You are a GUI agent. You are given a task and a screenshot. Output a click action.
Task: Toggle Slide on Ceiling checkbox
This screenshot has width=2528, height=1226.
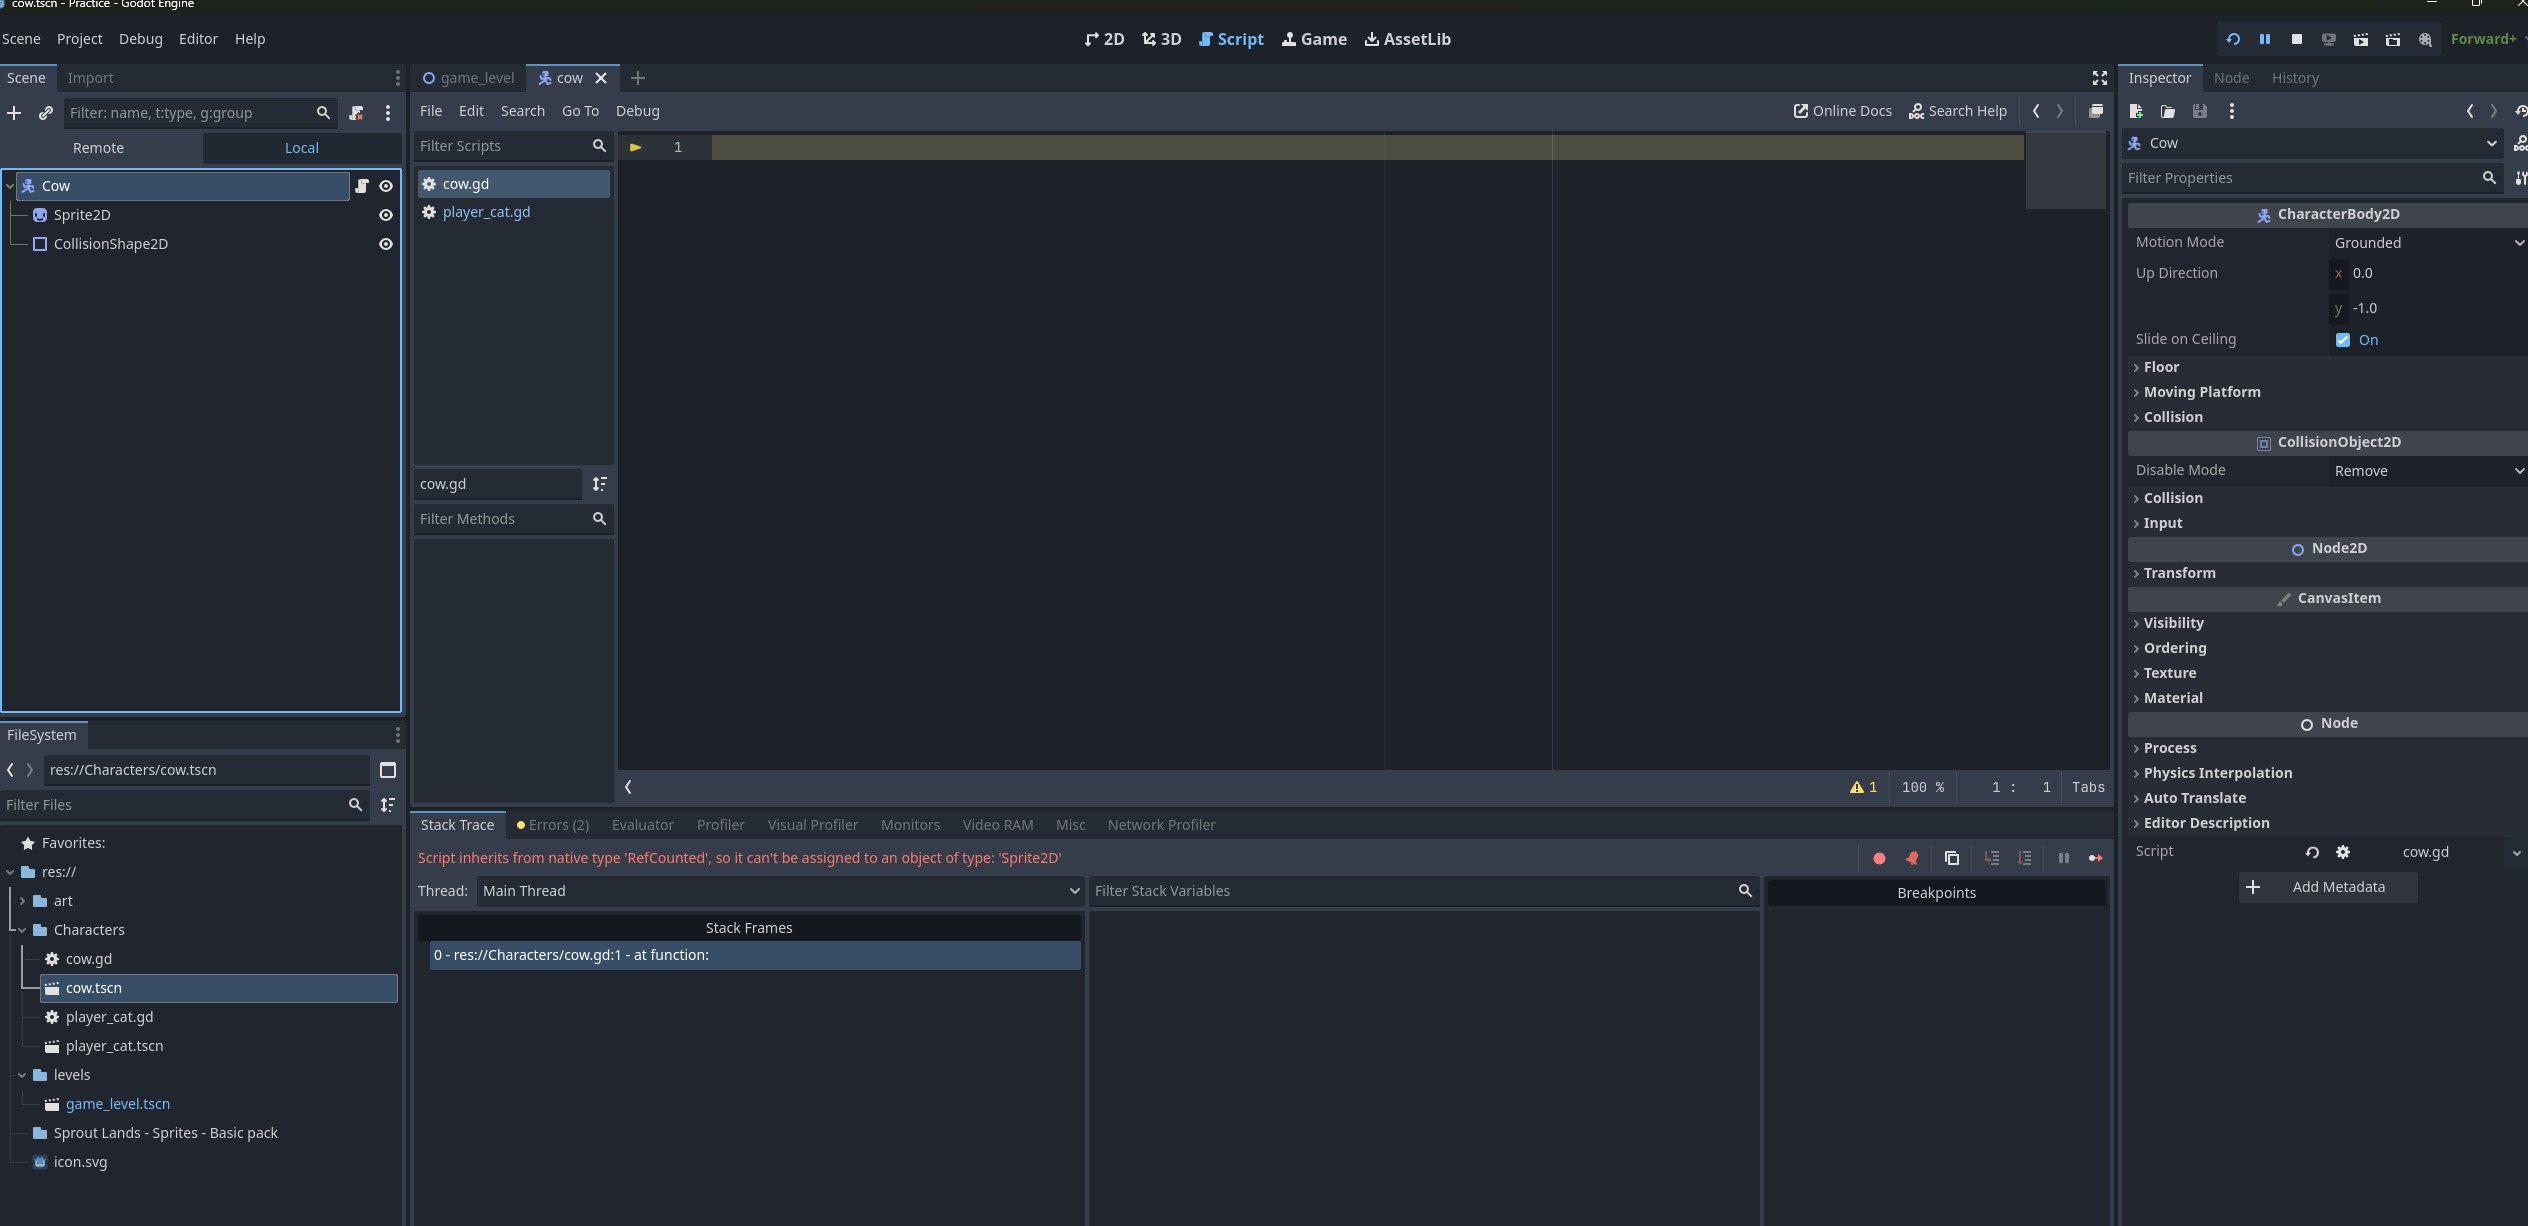[2343, 340]
